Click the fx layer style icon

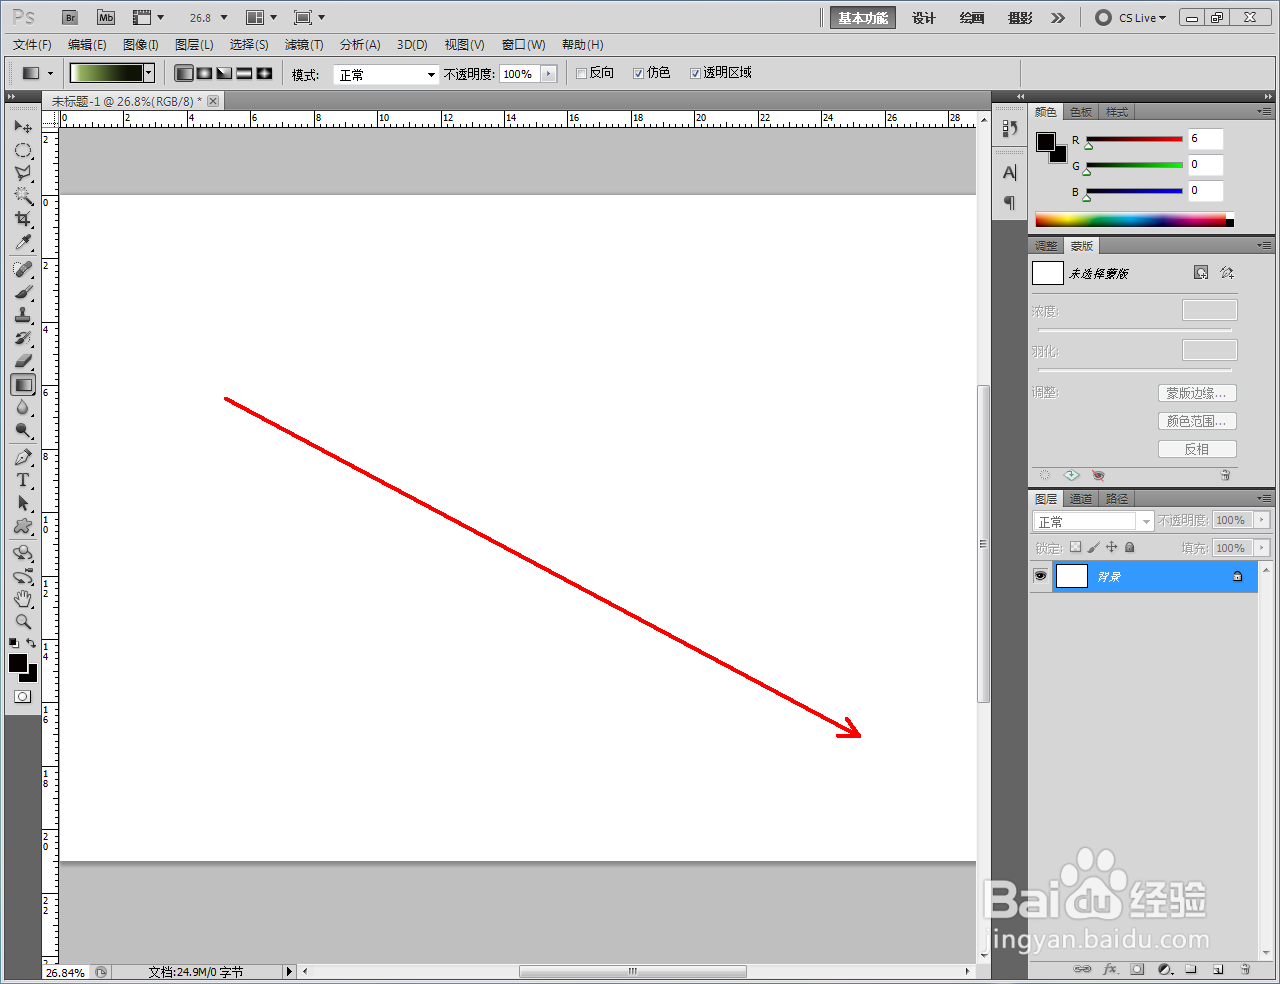coord(1110,969)
